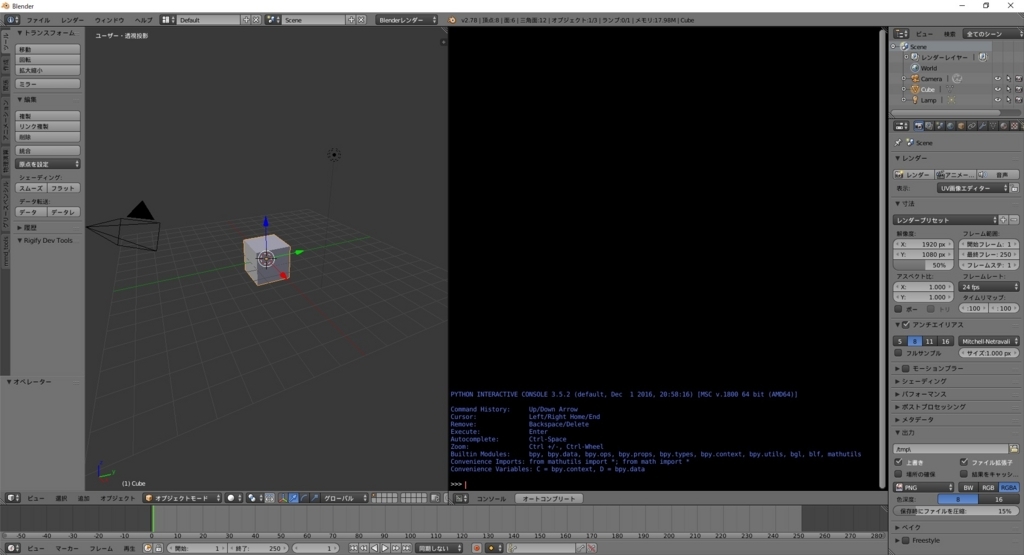Open the ウィンドウ menu
1024x555 pixels.
(109, 20)
